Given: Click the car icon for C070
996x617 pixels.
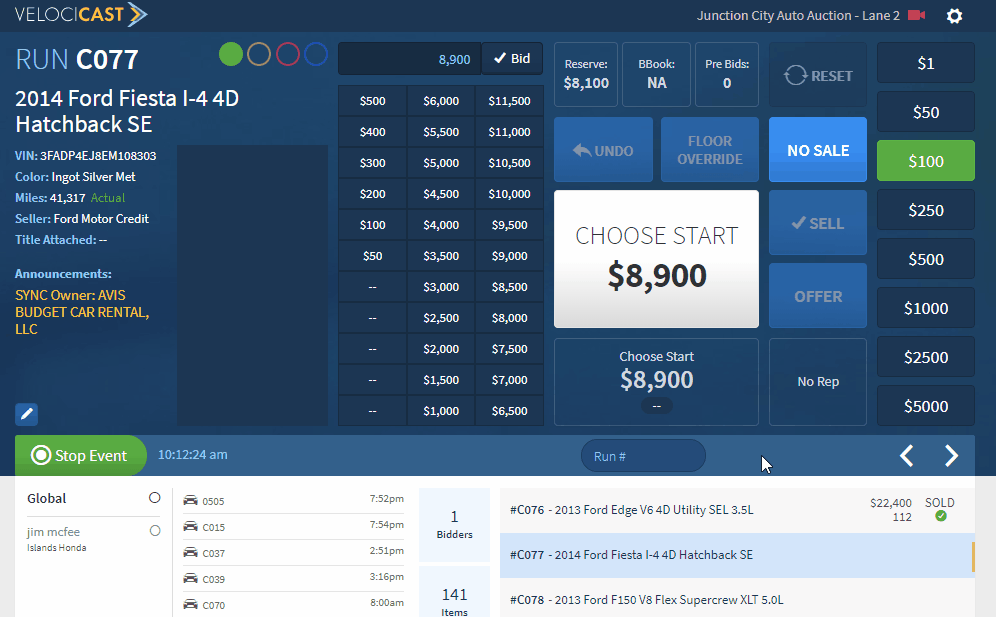Looking at the screenshot, I should click(x=190, y=605).
